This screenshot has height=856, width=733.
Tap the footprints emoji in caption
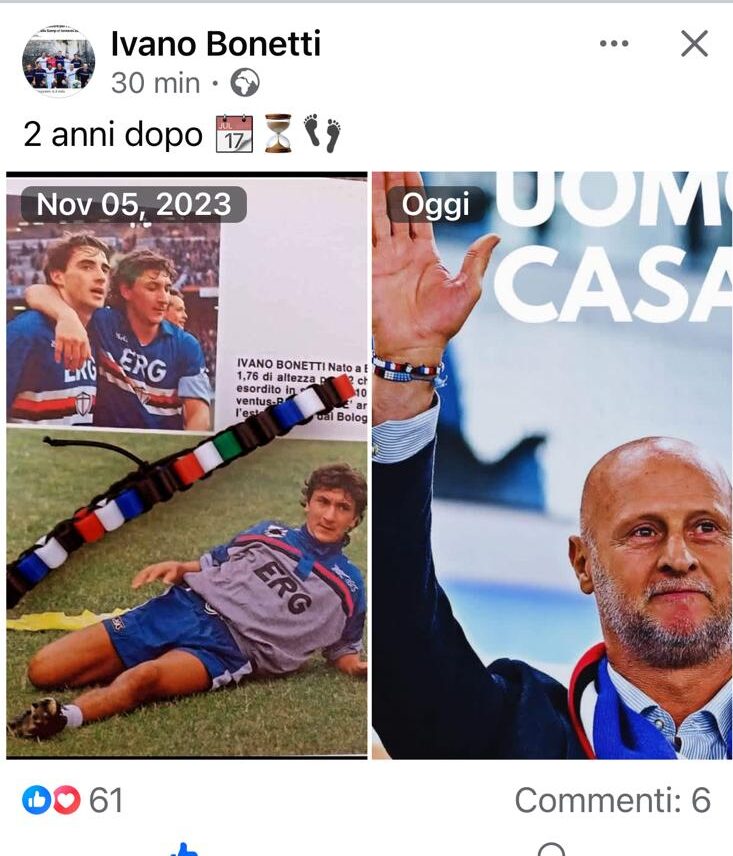pos(323,133)
